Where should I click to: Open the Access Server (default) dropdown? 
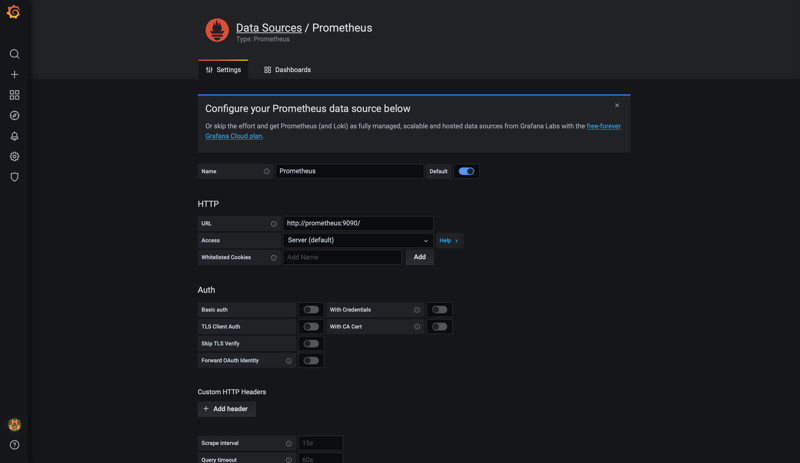pyautogui.click(x=358, y=240)
